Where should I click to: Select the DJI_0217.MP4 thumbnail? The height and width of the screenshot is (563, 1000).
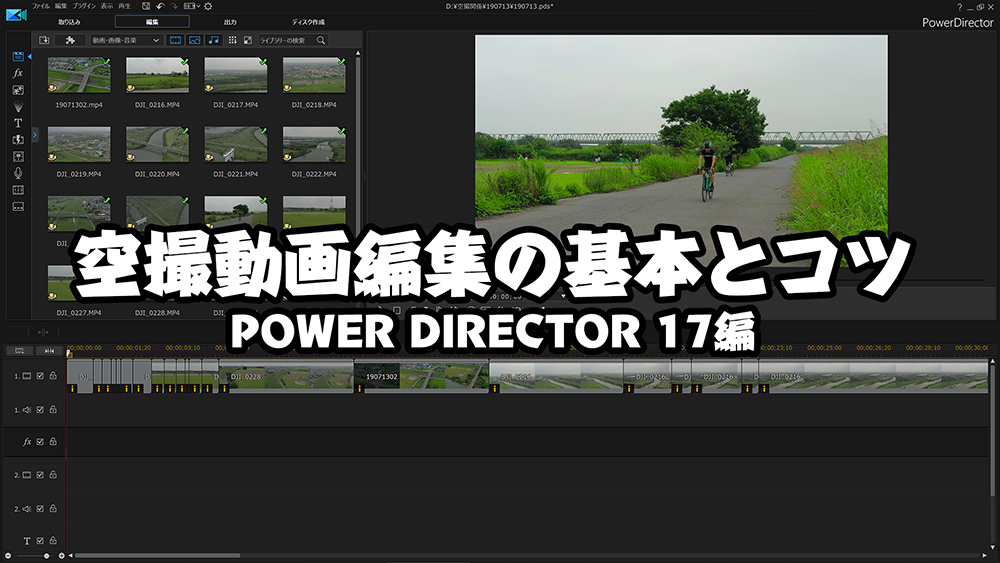[236, 75]
